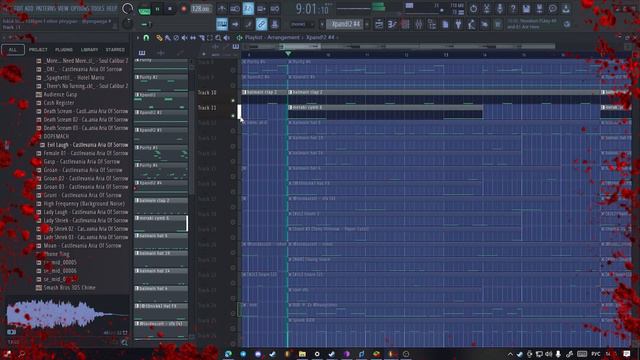Click the stop button in transport
Viewport: 640px width, 360px height.
click(170, 9)
